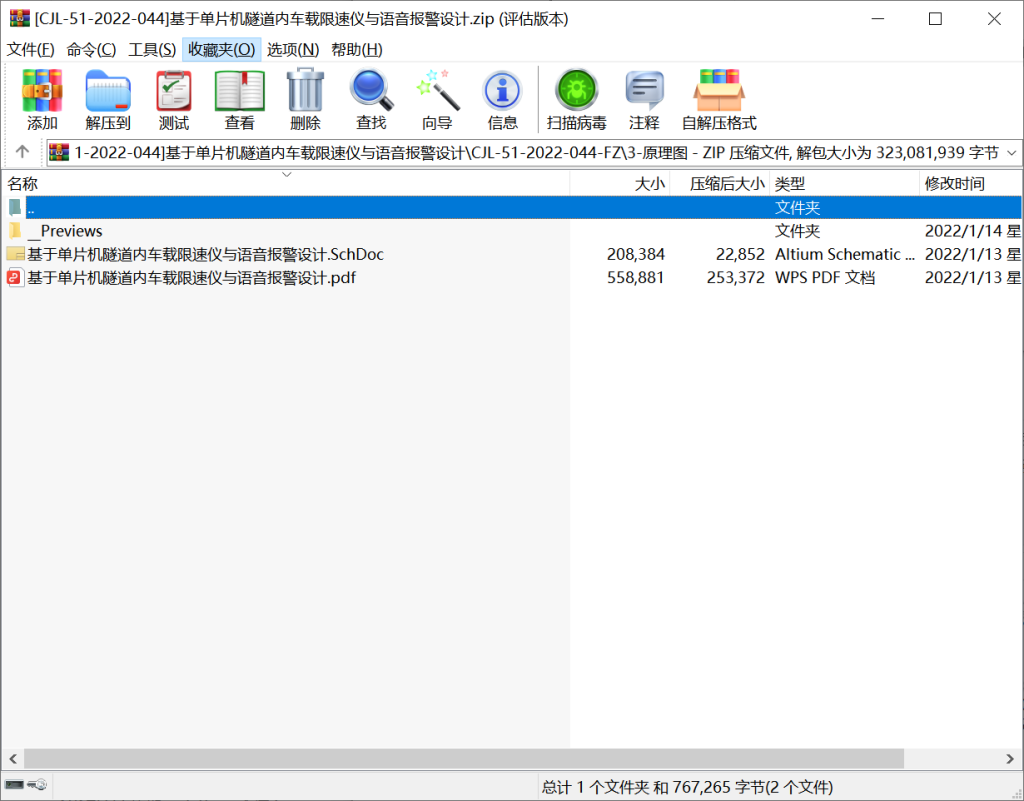Run the 测试 (Test) archive tool

174,100
